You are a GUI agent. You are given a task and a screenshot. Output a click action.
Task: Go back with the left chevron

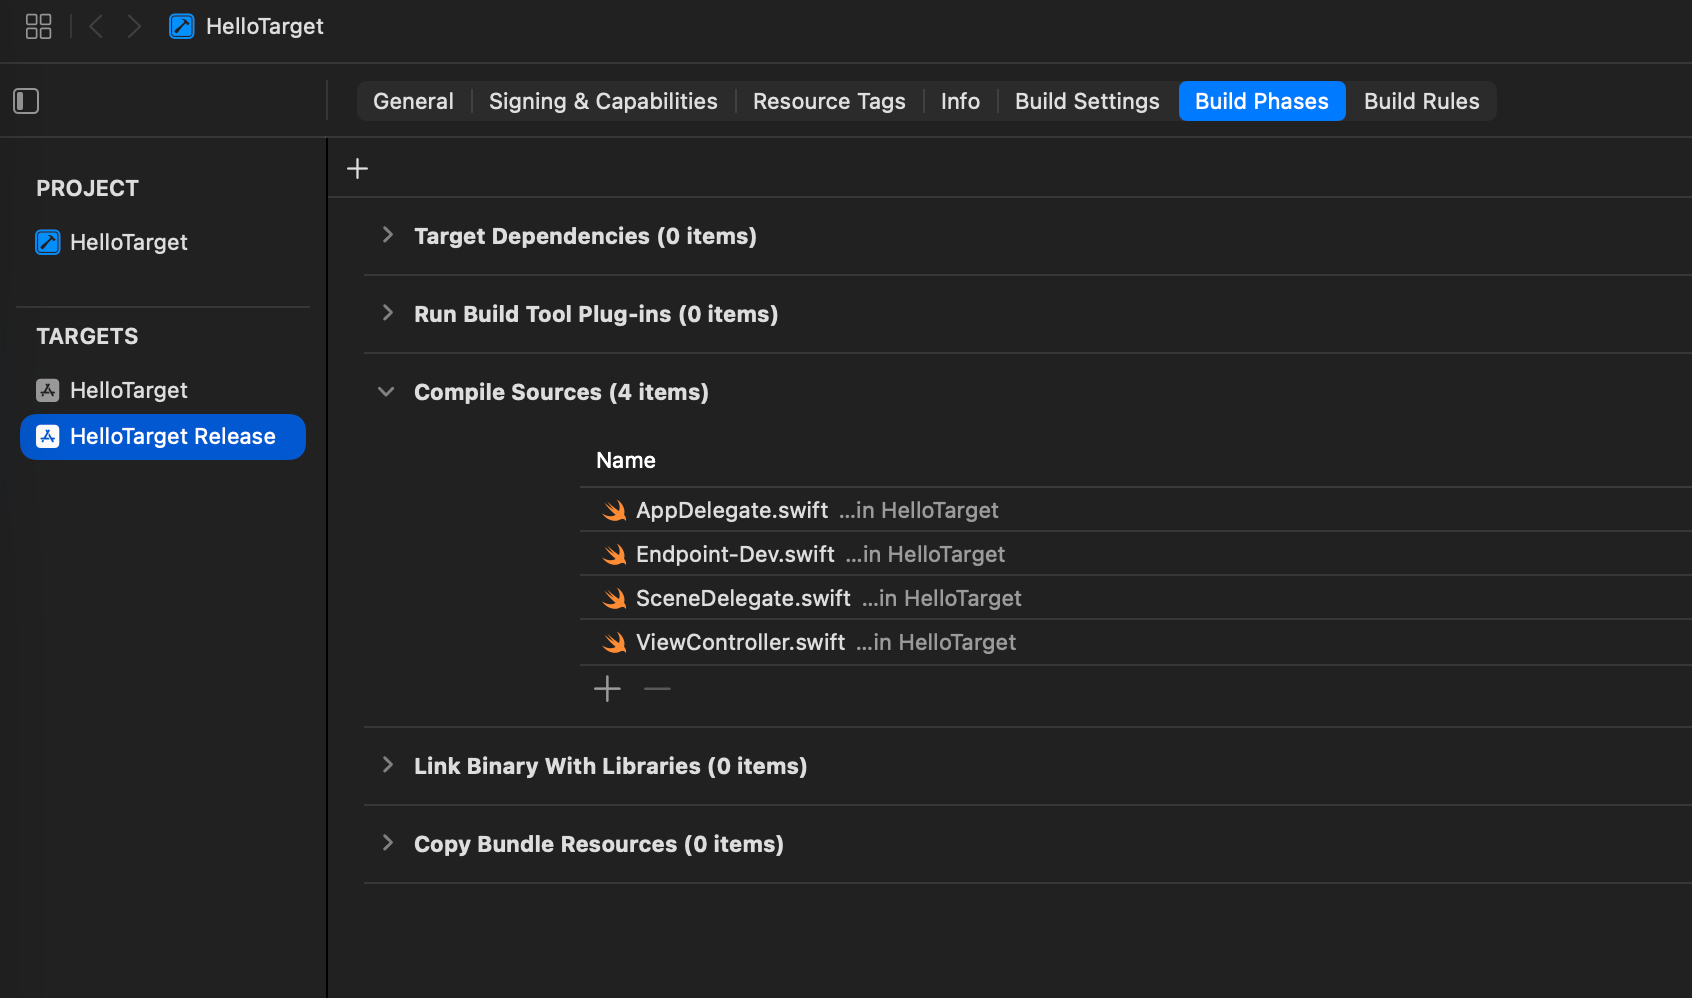click(97, 26)
